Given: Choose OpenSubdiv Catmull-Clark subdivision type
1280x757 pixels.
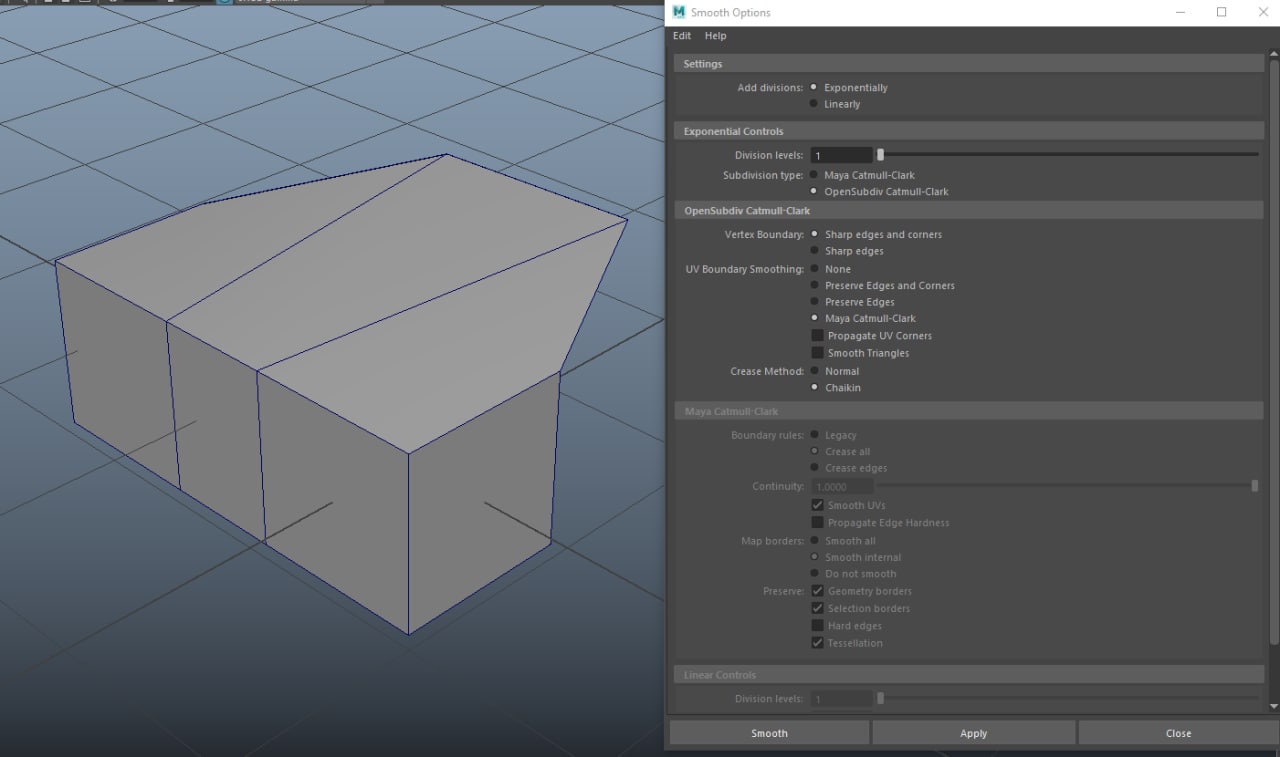Looking at the screenshot, I should click(814, 191).
